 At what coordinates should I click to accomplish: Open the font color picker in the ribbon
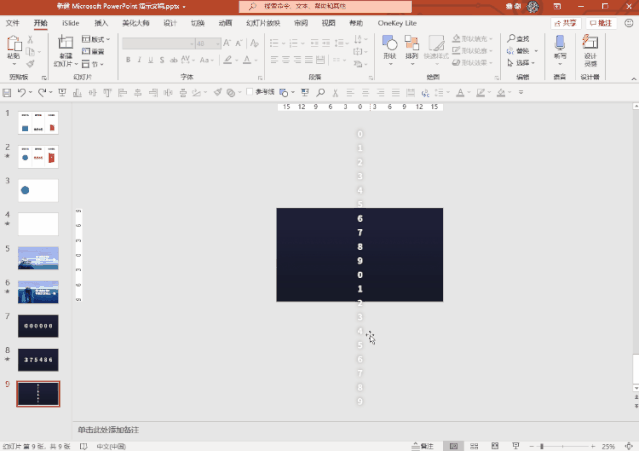(249, 60)
